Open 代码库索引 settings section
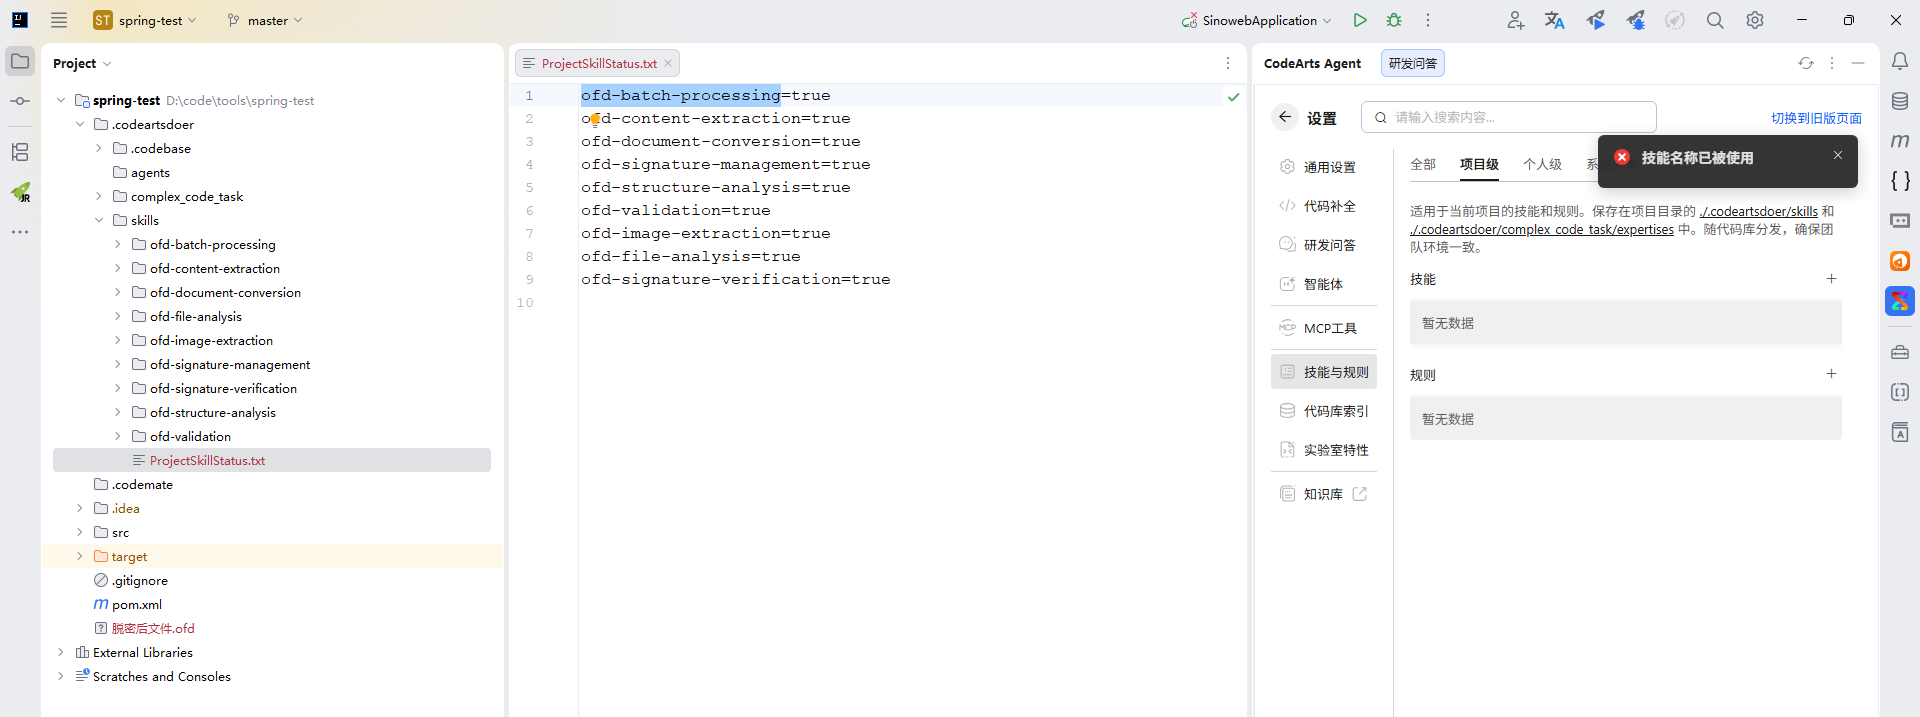This screenshot has height=717, width=1920. tap(1324, 411)
